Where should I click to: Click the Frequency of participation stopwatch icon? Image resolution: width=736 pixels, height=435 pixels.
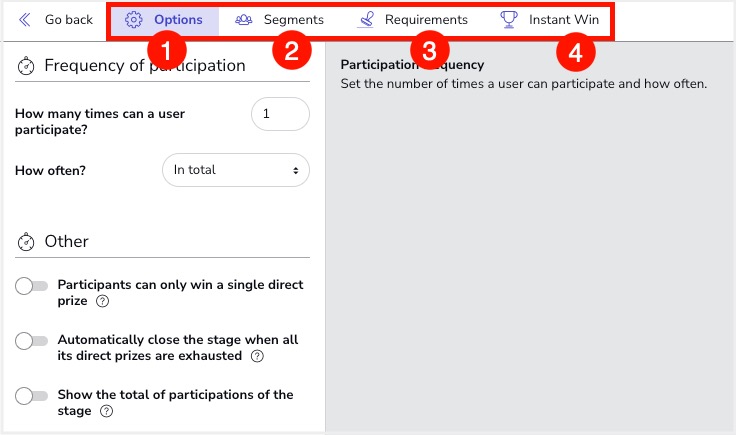(27, 66)
